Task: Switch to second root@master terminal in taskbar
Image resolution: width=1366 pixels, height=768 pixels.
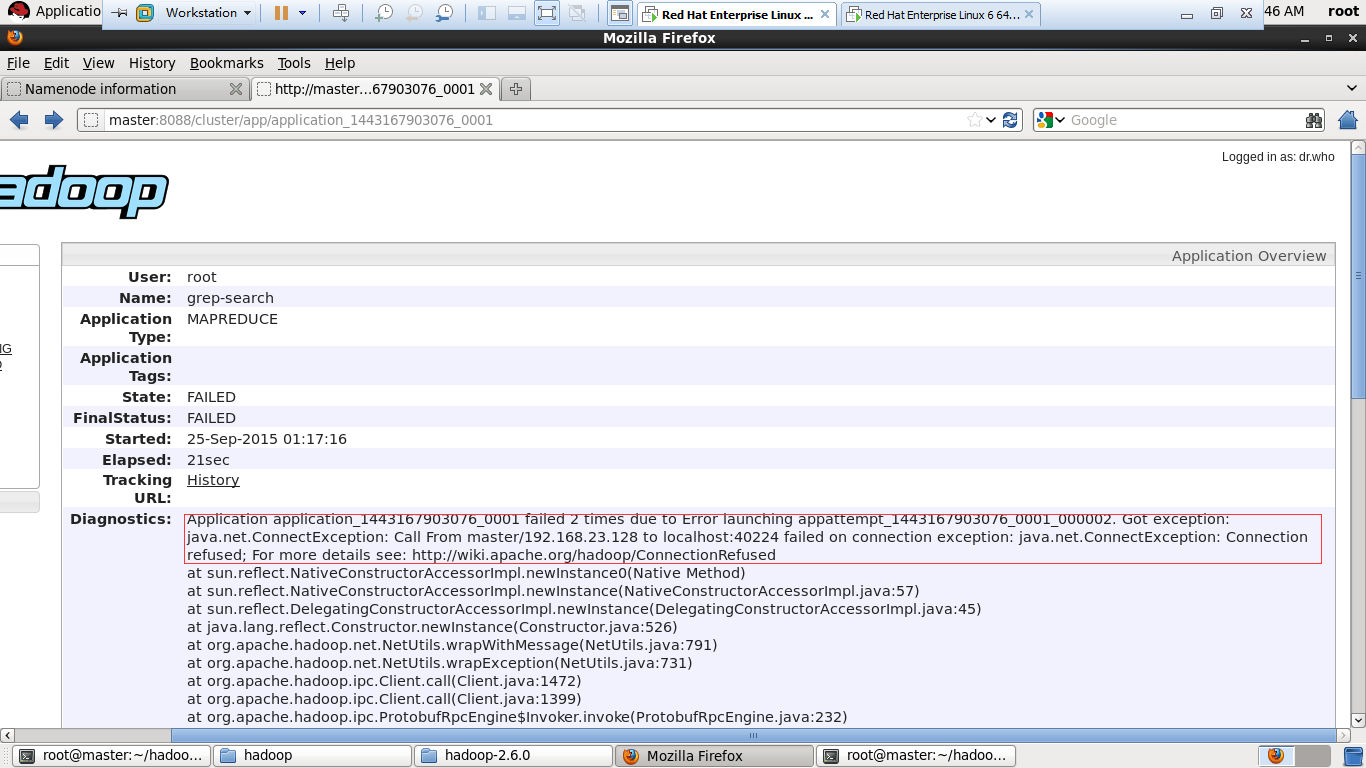Action: [916, 755]
